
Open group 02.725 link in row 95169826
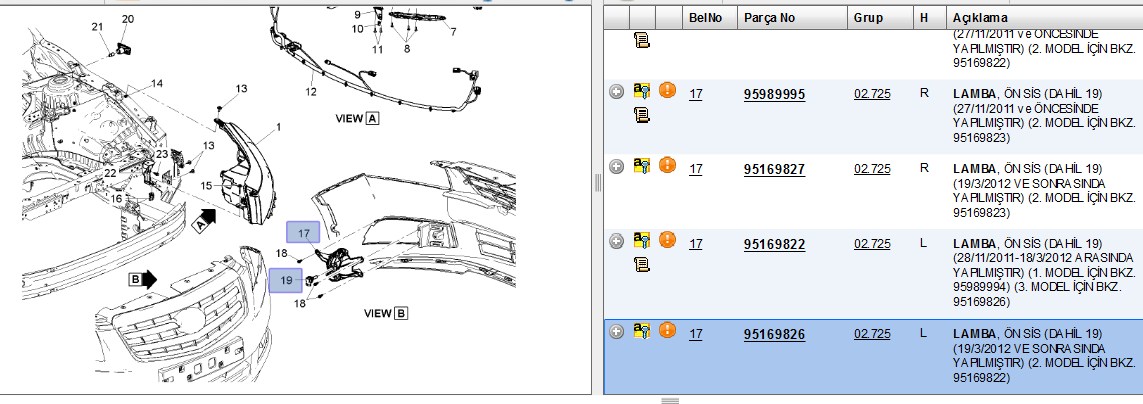(872, 334)
